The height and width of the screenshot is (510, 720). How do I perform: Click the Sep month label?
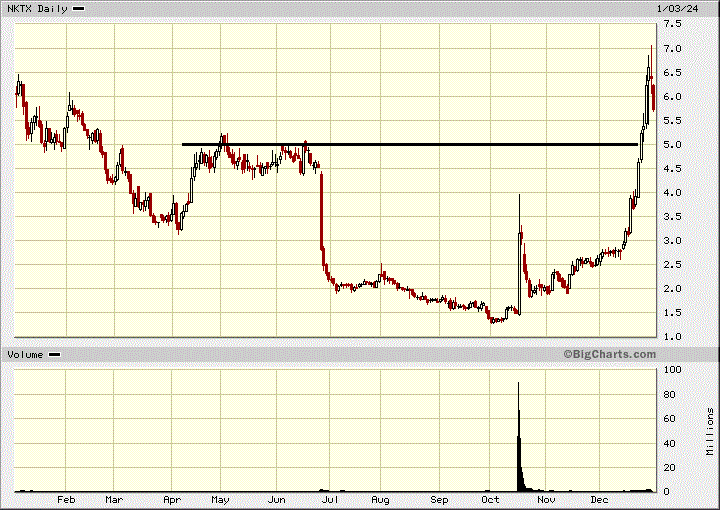coord(439,499)
